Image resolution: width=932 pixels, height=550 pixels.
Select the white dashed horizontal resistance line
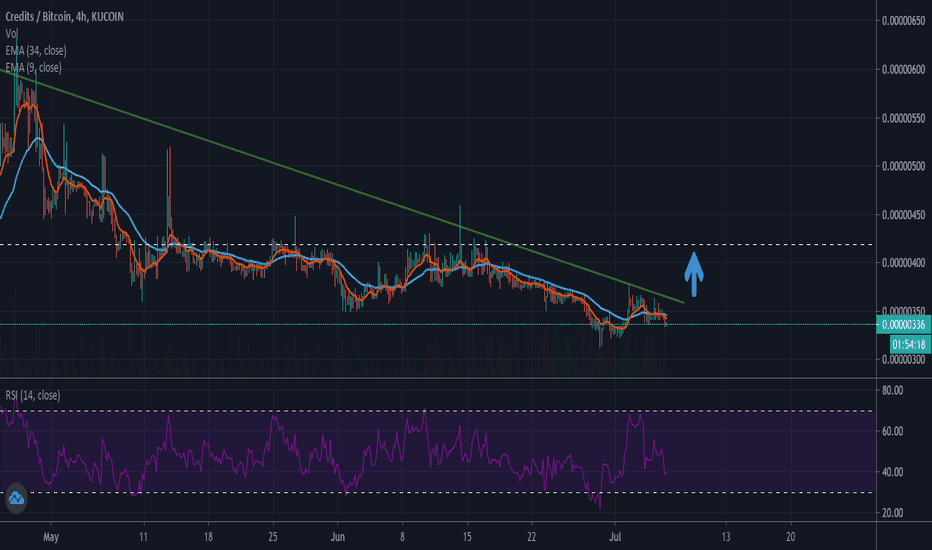point(437,244)
